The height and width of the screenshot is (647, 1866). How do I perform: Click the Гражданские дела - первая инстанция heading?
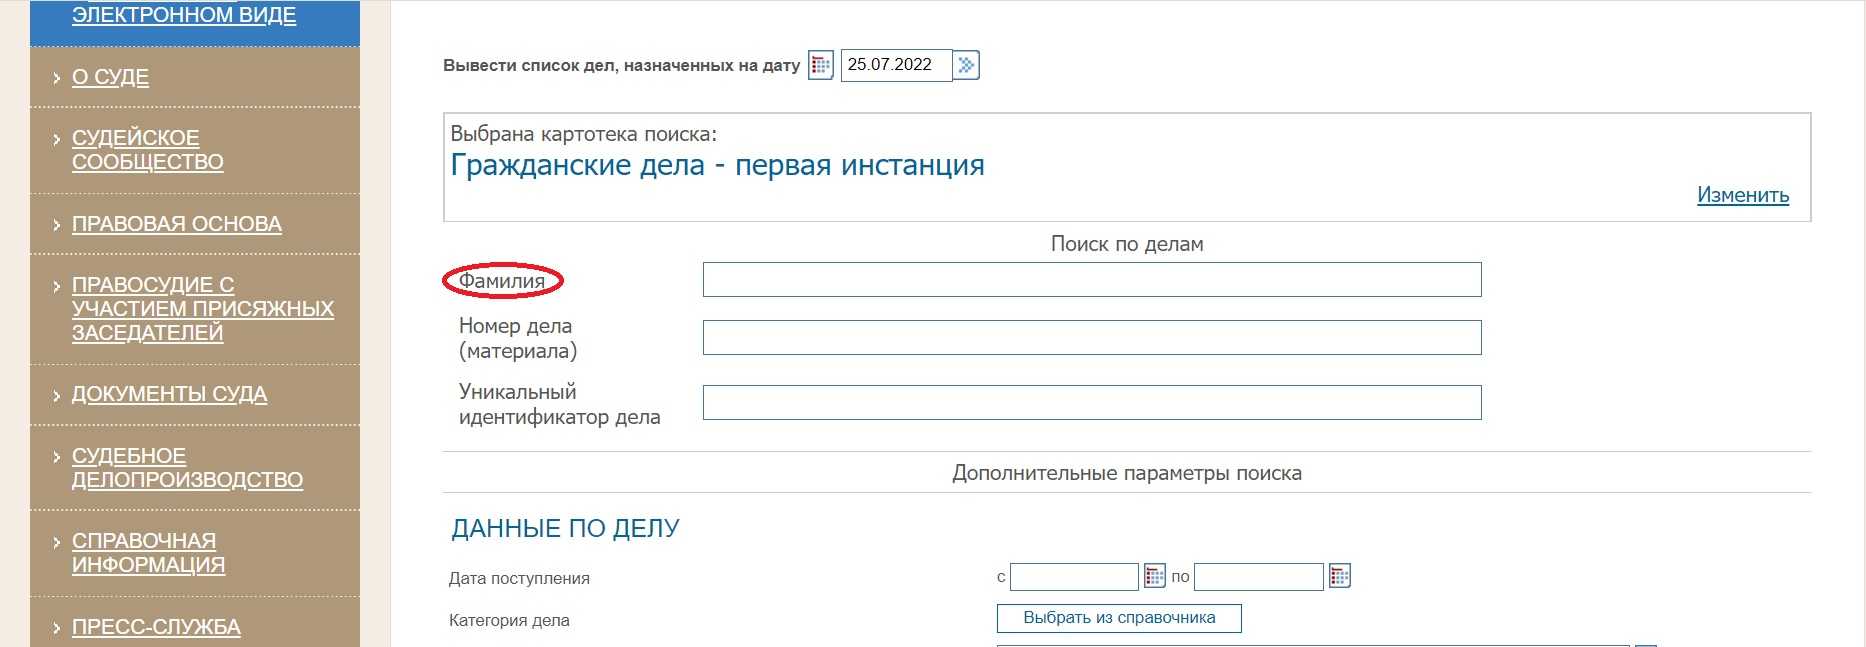click(x=717, y=165)
